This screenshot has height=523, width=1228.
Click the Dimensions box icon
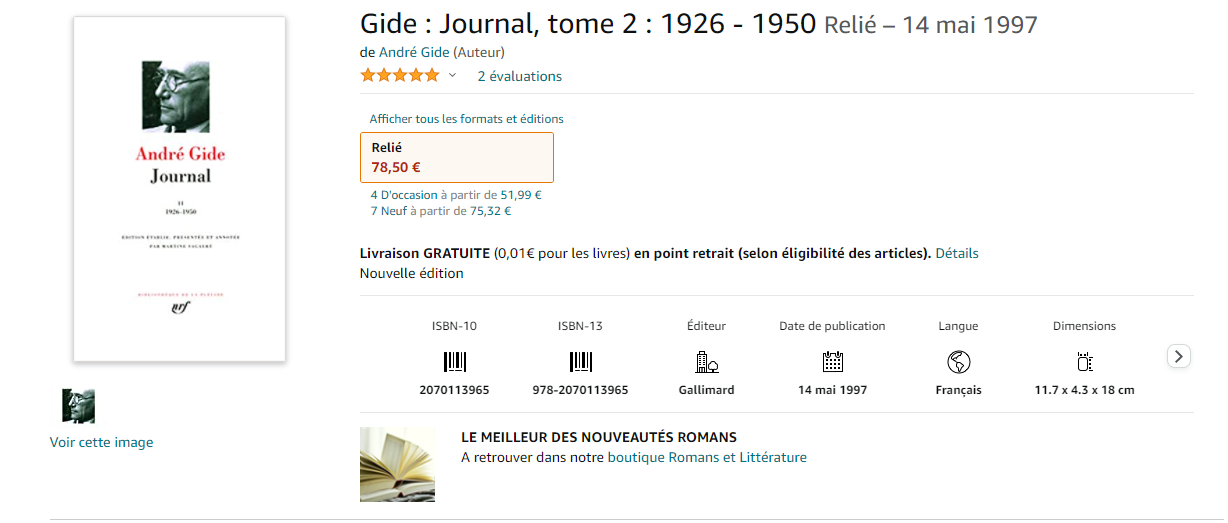click(1084, 362)
